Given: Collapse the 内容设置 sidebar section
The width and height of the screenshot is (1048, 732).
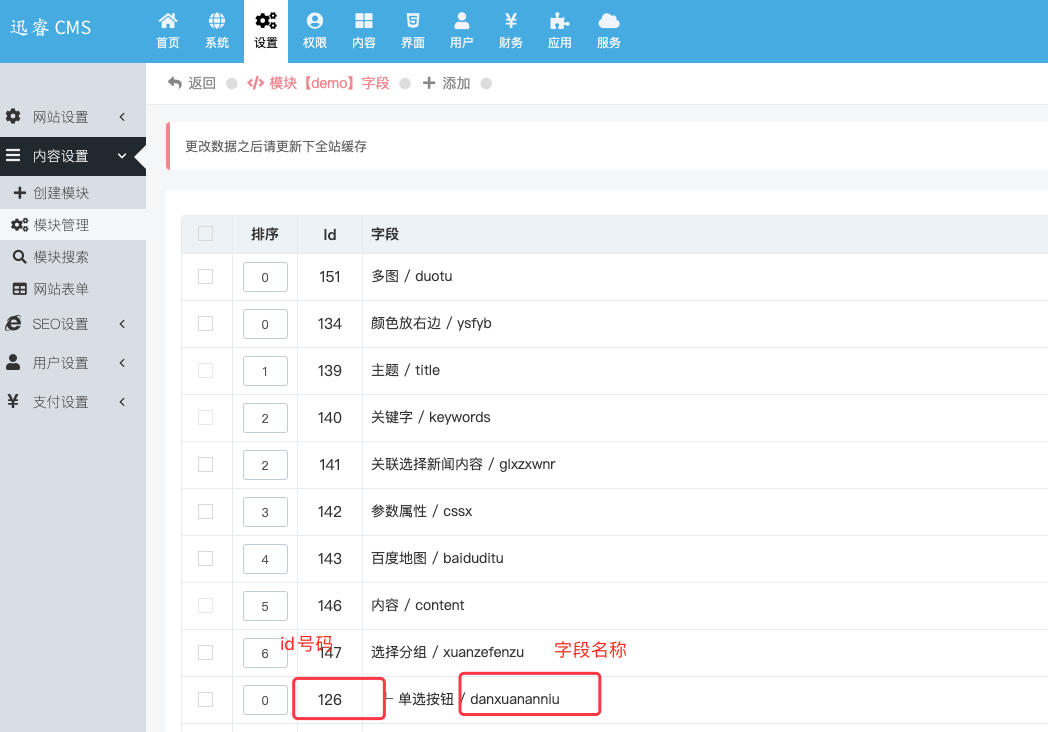Looking at the screenshot, I should (x=73, y=156).
